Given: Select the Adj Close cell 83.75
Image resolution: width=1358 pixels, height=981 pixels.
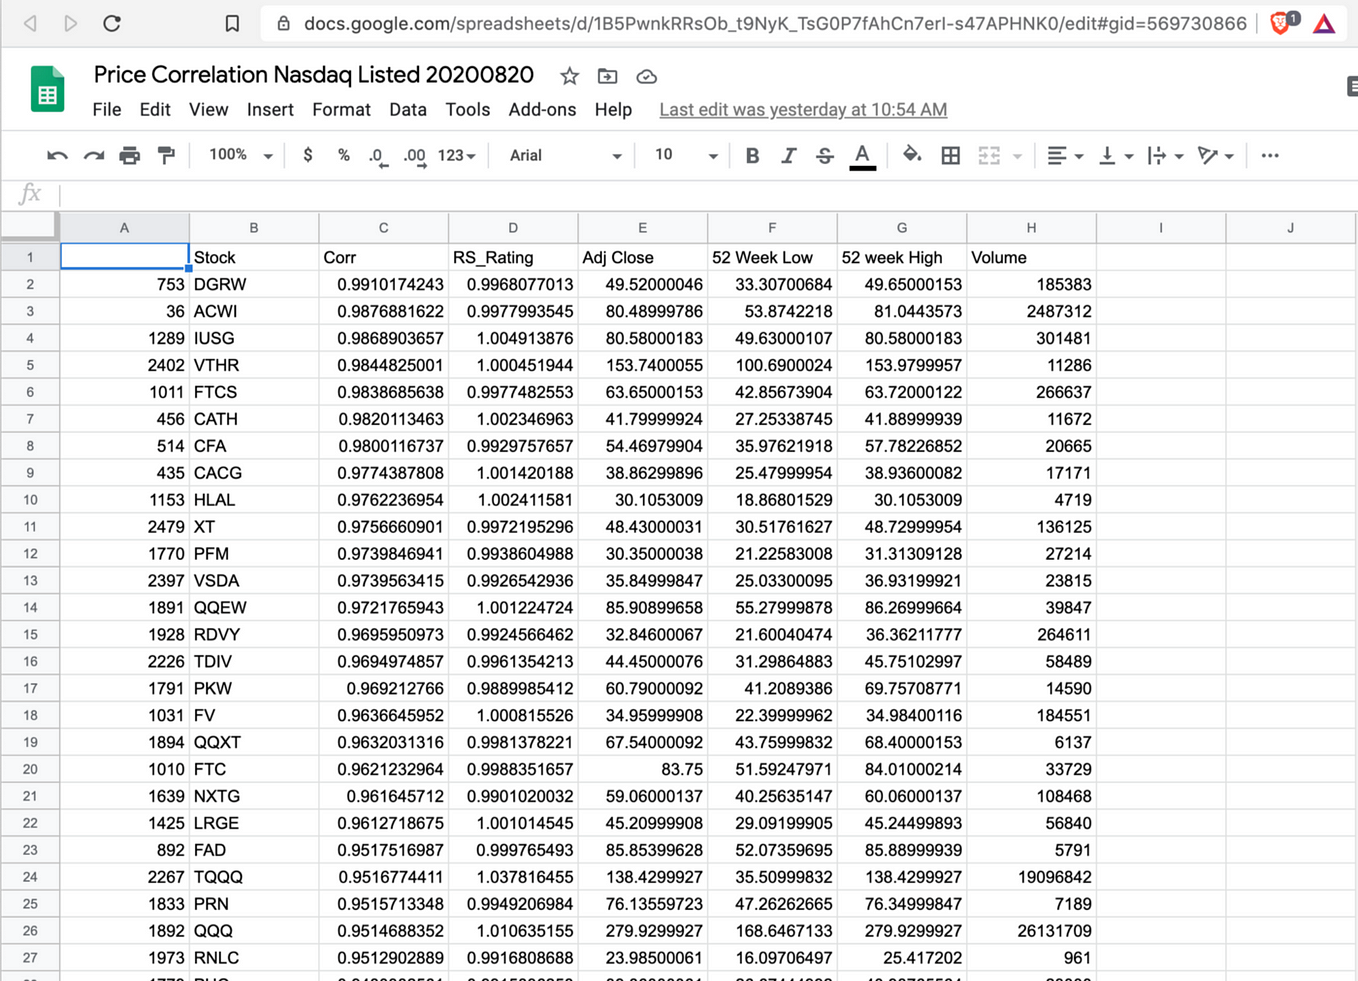Looking at the screenshot, I should (642, 769).
